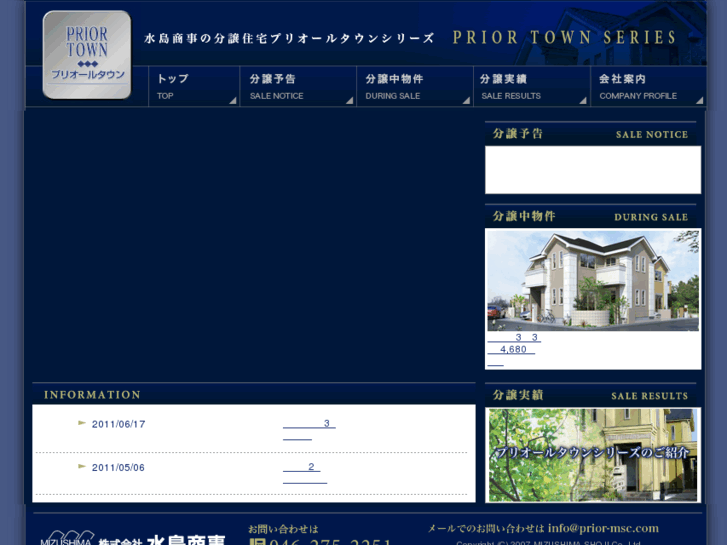Click the property link above 4,680
The width and height of the screenshot is (727, 545).
click(x=514, y=337)
